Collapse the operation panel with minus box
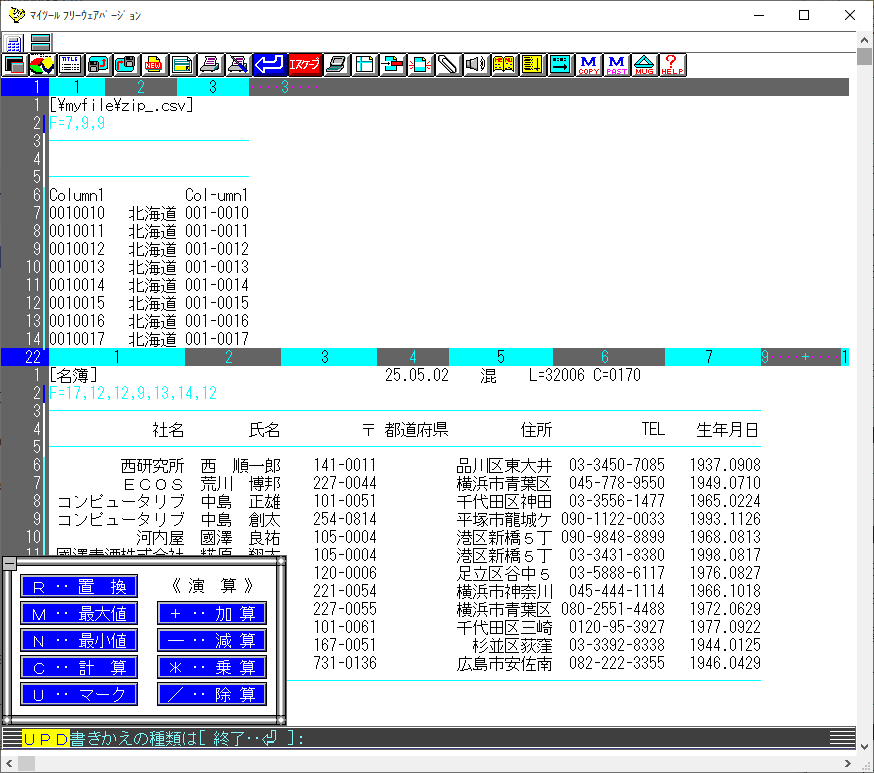The width and height of the screenshot is (874, 773). click(9, 564)
